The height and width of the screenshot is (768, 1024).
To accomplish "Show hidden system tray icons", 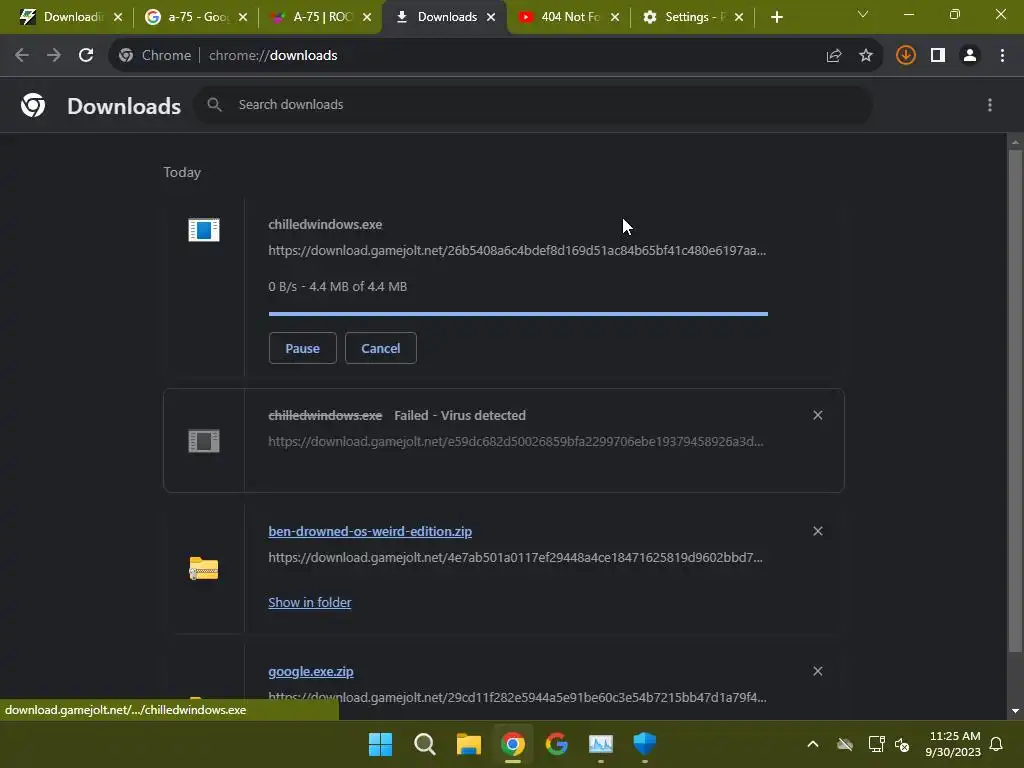I will pyautogui.click(x=813, y=744).
